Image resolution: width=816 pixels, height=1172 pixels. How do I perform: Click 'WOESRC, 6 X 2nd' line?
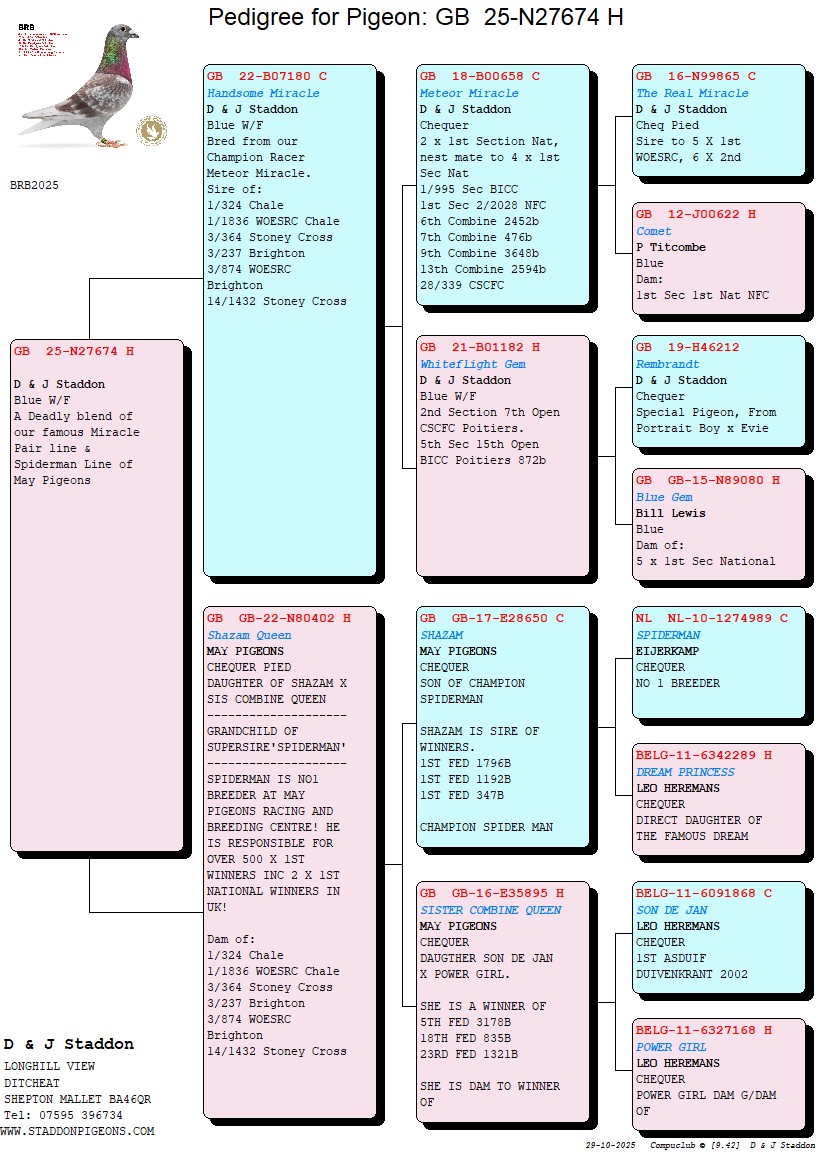688,158
